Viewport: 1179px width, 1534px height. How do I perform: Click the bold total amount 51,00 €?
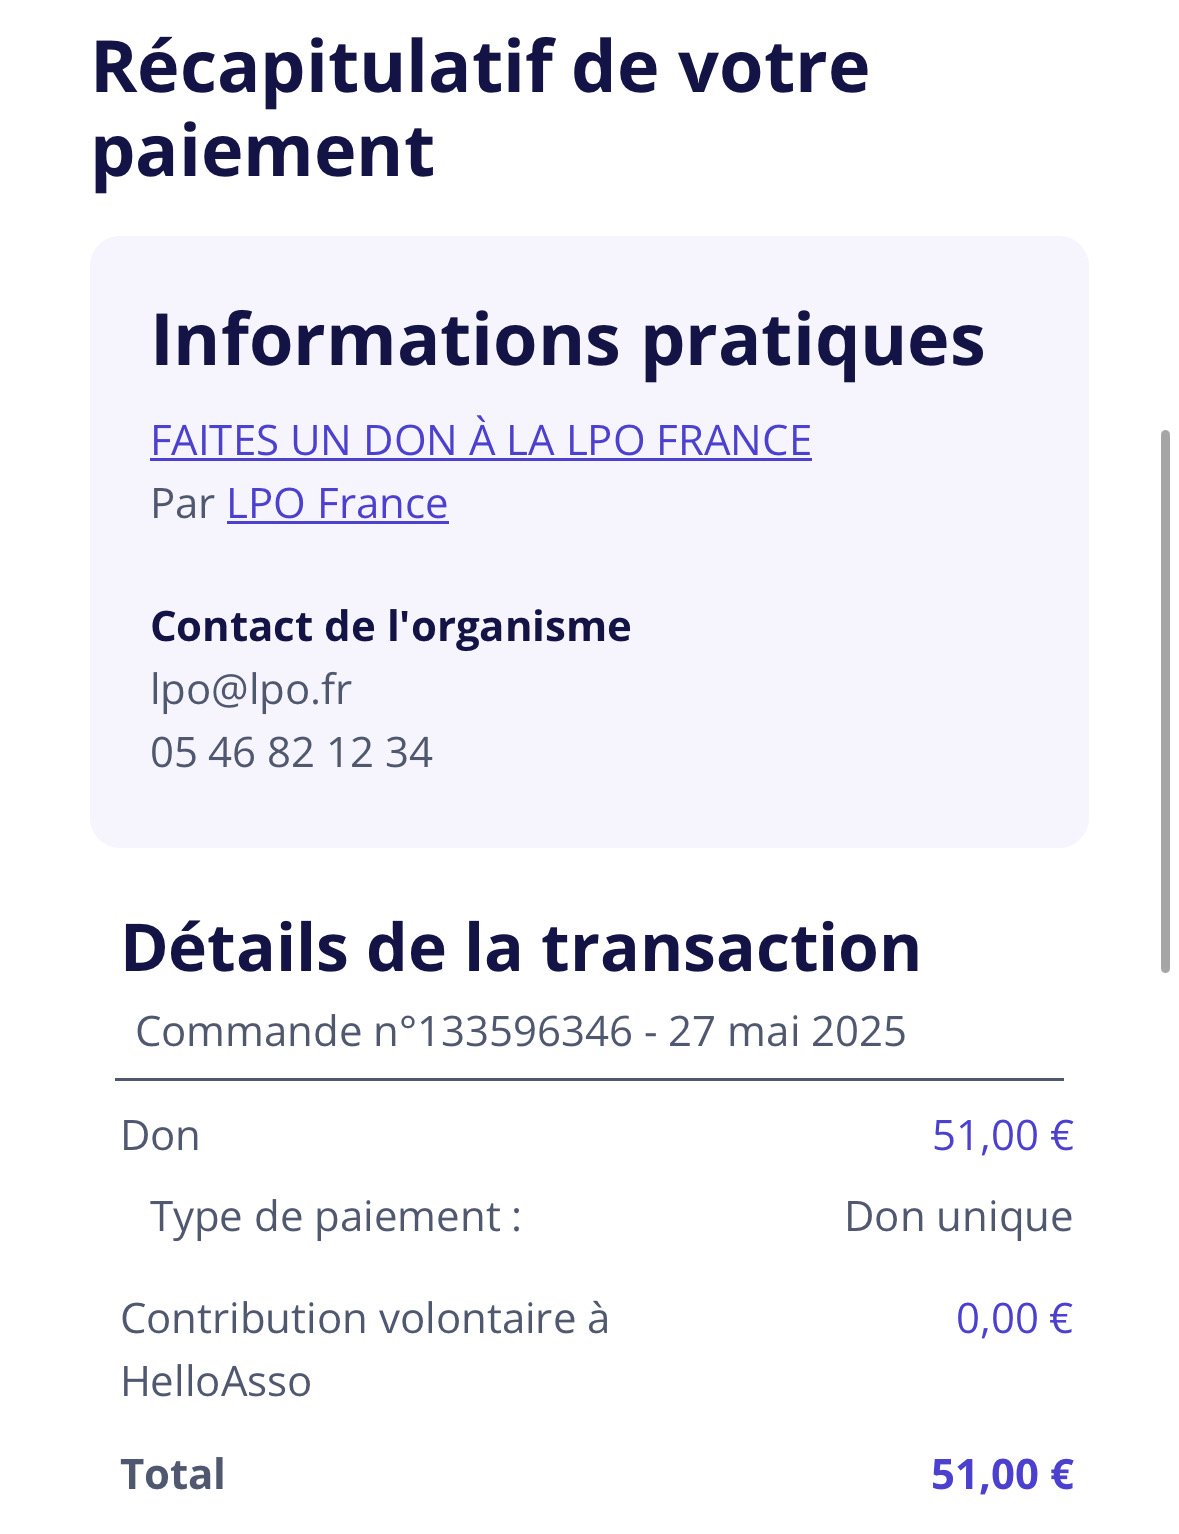click(x=1002, y=1474)
